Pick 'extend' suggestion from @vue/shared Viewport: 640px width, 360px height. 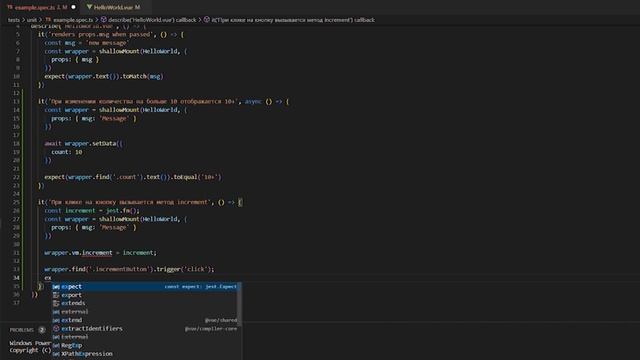[146, 320]
